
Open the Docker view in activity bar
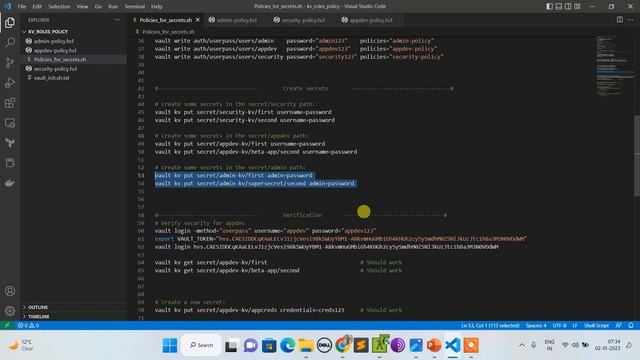[10, 183]
